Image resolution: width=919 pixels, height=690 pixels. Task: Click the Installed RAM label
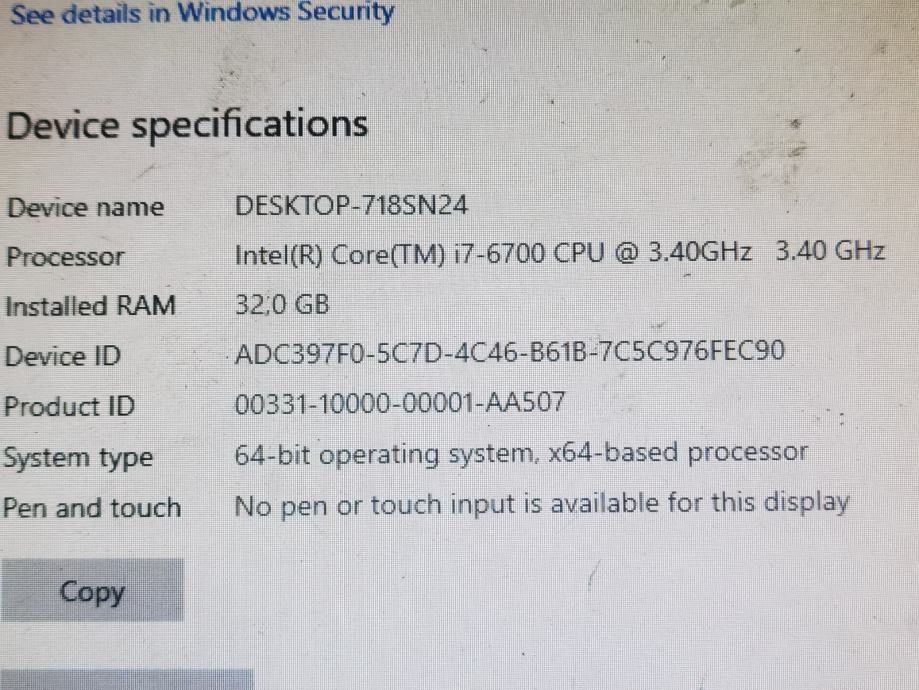(90, 306)
